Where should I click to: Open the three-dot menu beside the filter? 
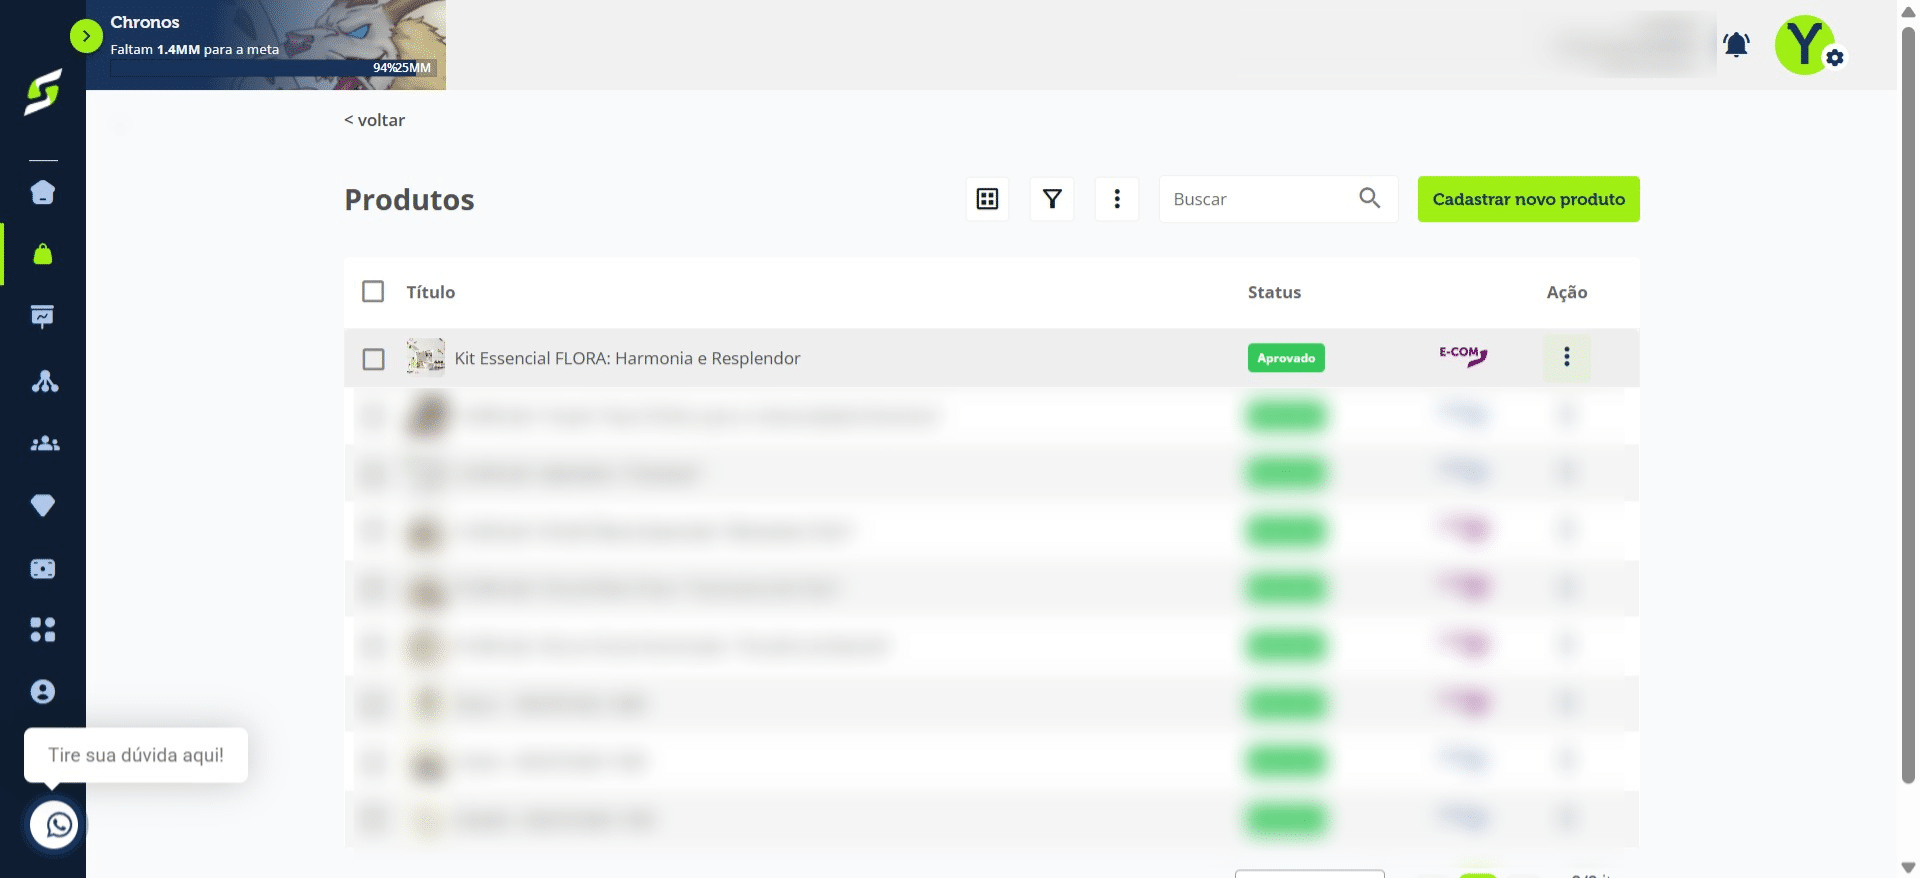click(1117, 199)
